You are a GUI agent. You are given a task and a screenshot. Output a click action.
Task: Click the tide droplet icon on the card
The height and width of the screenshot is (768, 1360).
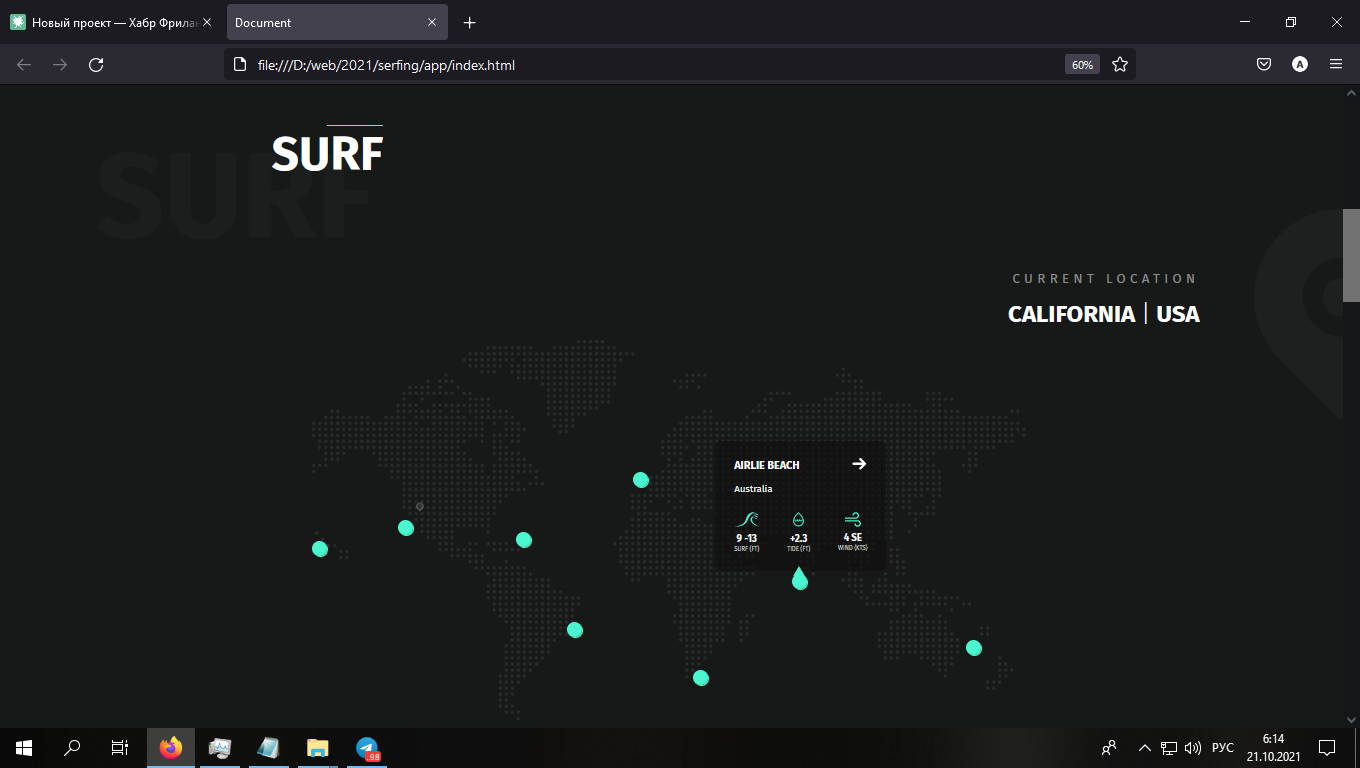tap(798, 519)
